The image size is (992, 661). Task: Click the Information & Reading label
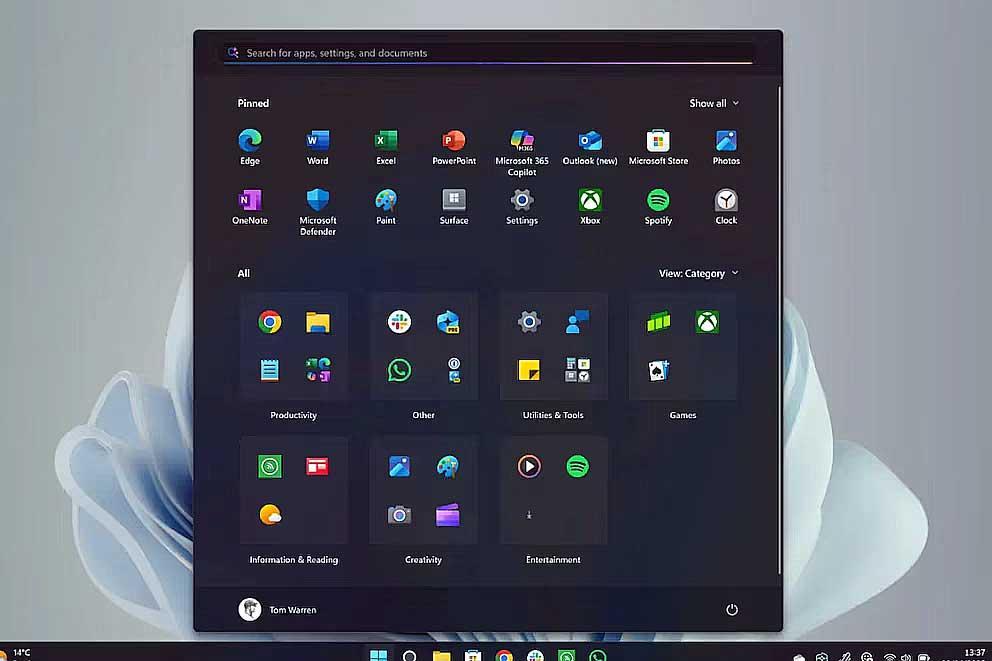pos(294,560)
